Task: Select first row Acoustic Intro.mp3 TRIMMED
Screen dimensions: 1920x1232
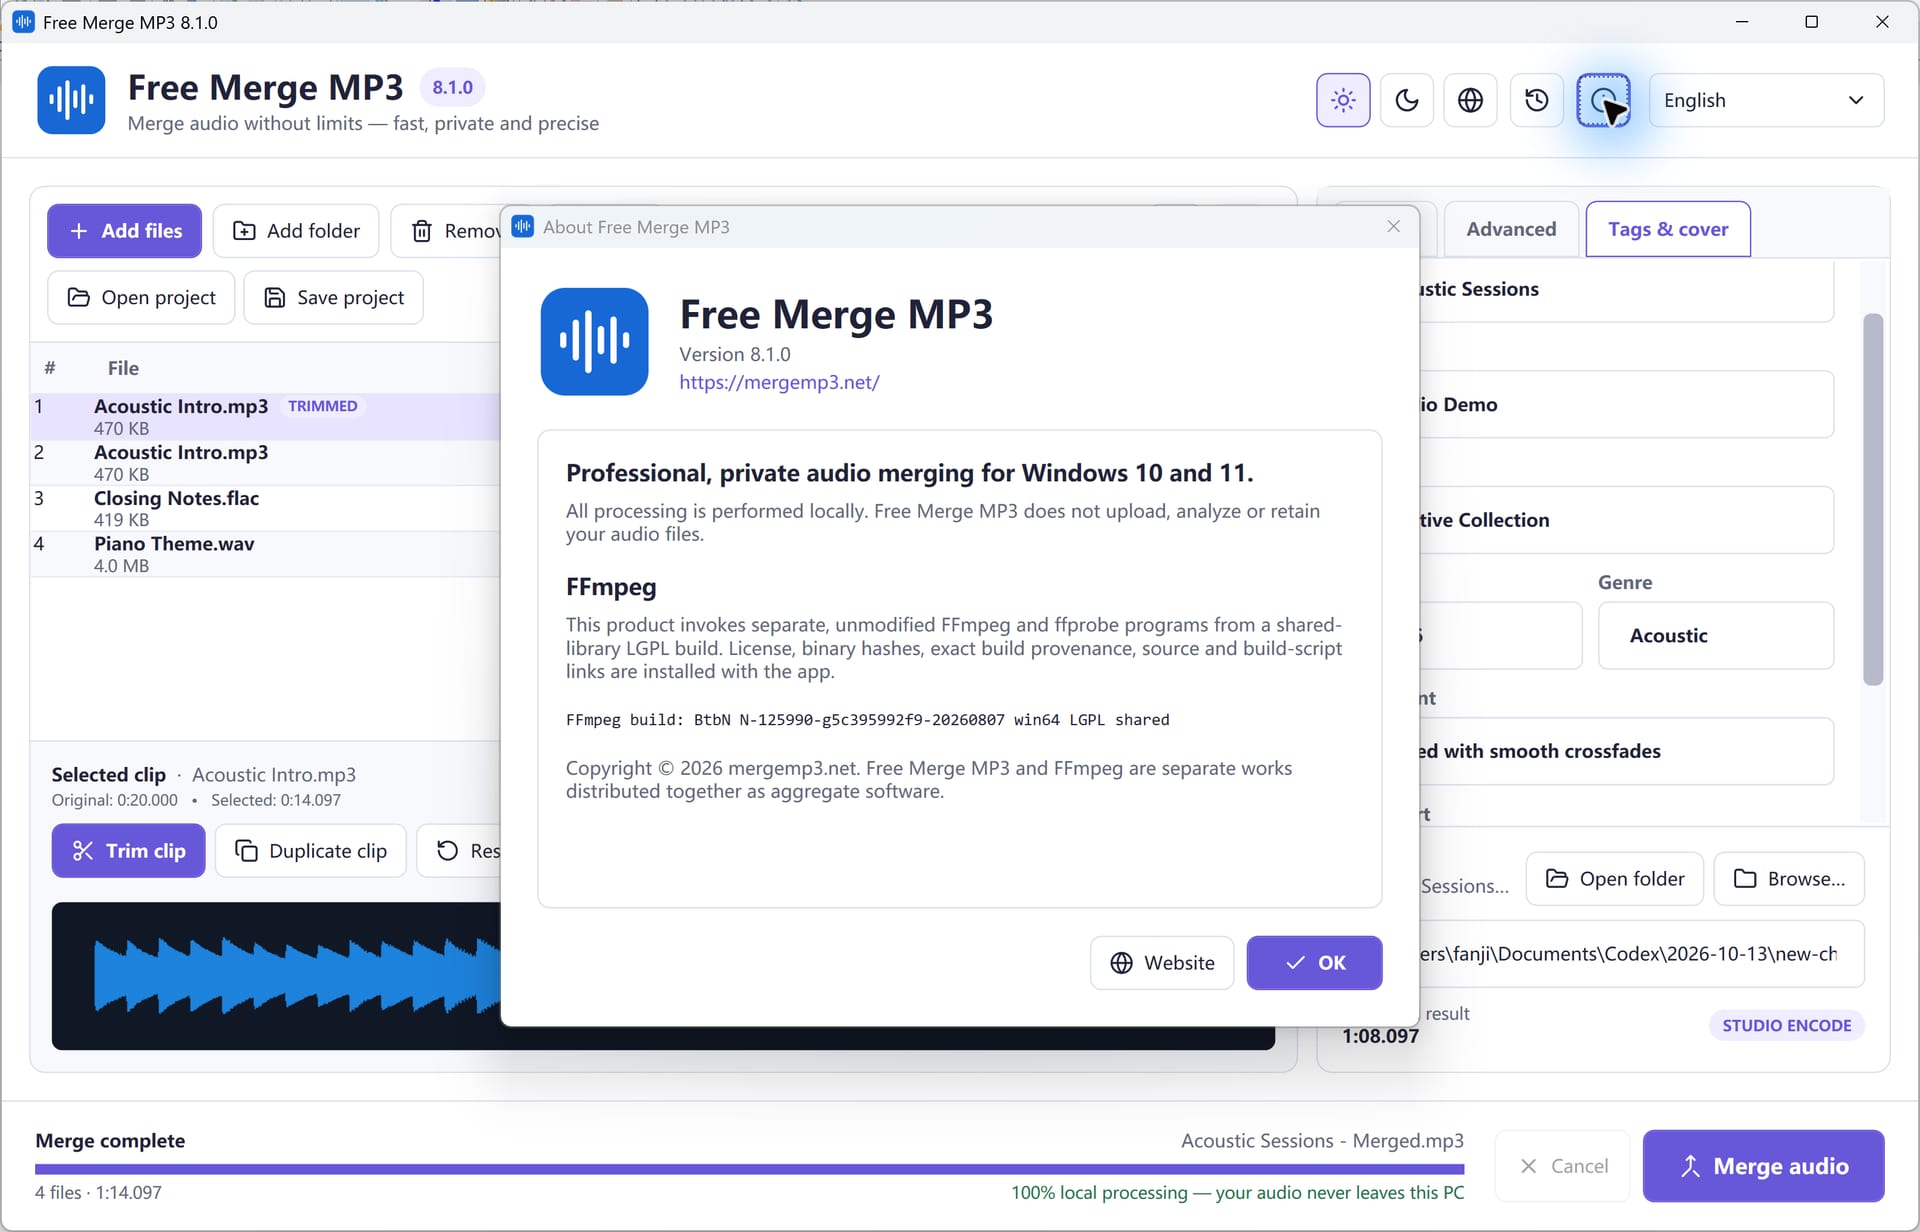Action: click(x=265, y=417)
